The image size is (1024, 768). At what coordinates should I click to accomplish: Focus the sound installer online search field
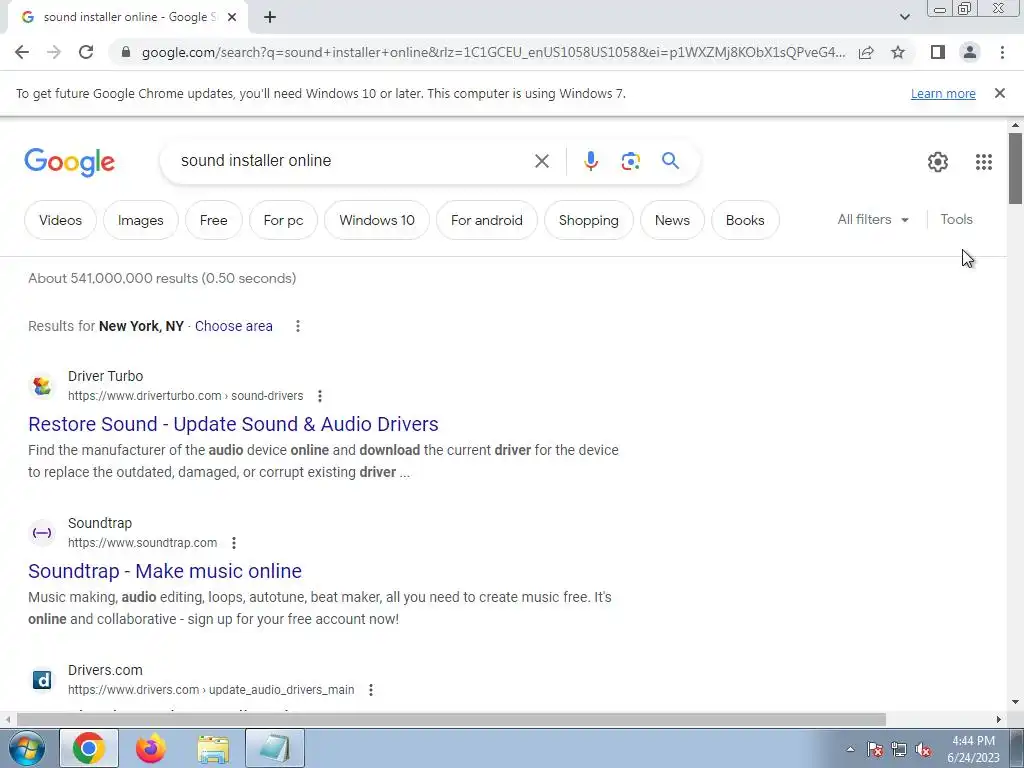[x=353, y=161]
